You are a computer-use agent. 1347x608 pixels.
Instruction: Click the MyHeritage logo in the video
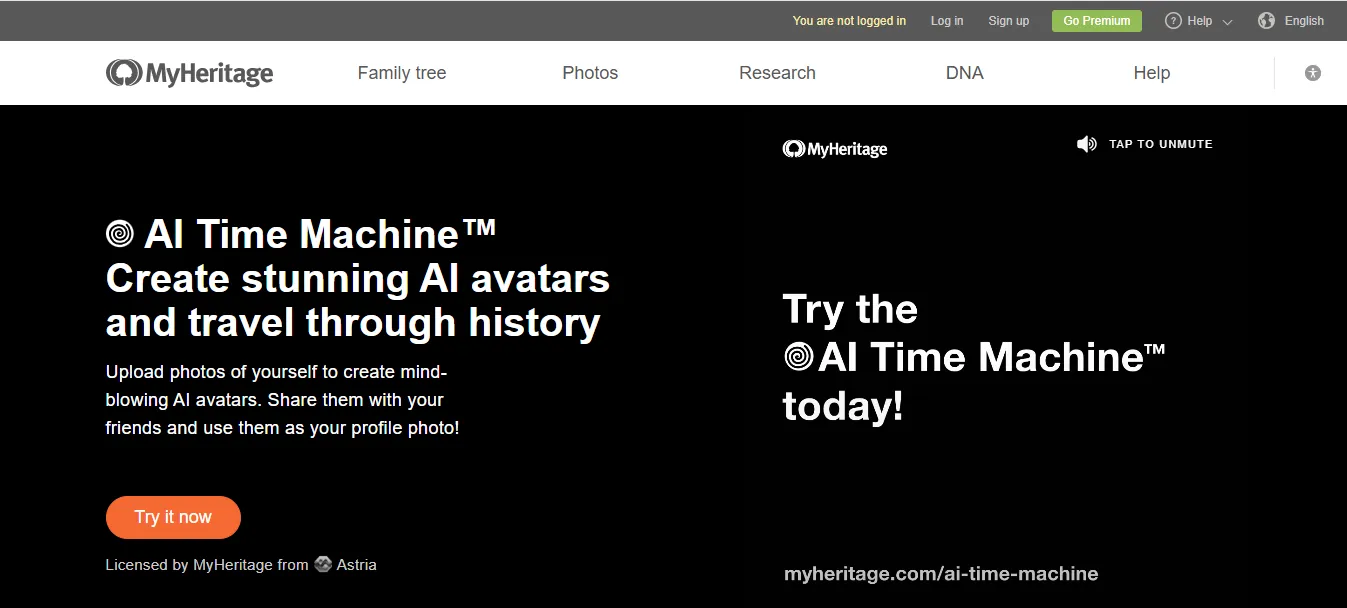point(835,149)
